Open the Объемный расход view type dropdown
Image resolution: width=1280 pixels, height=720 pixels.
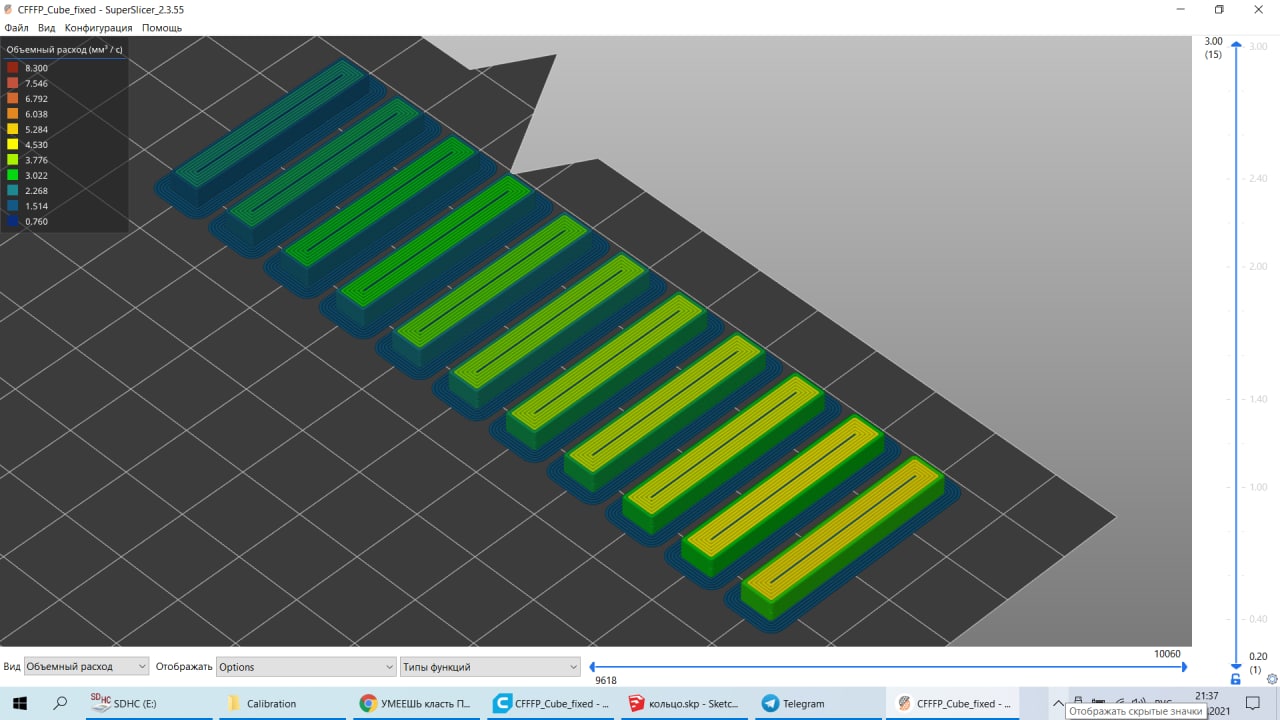[x=86, y=666]
